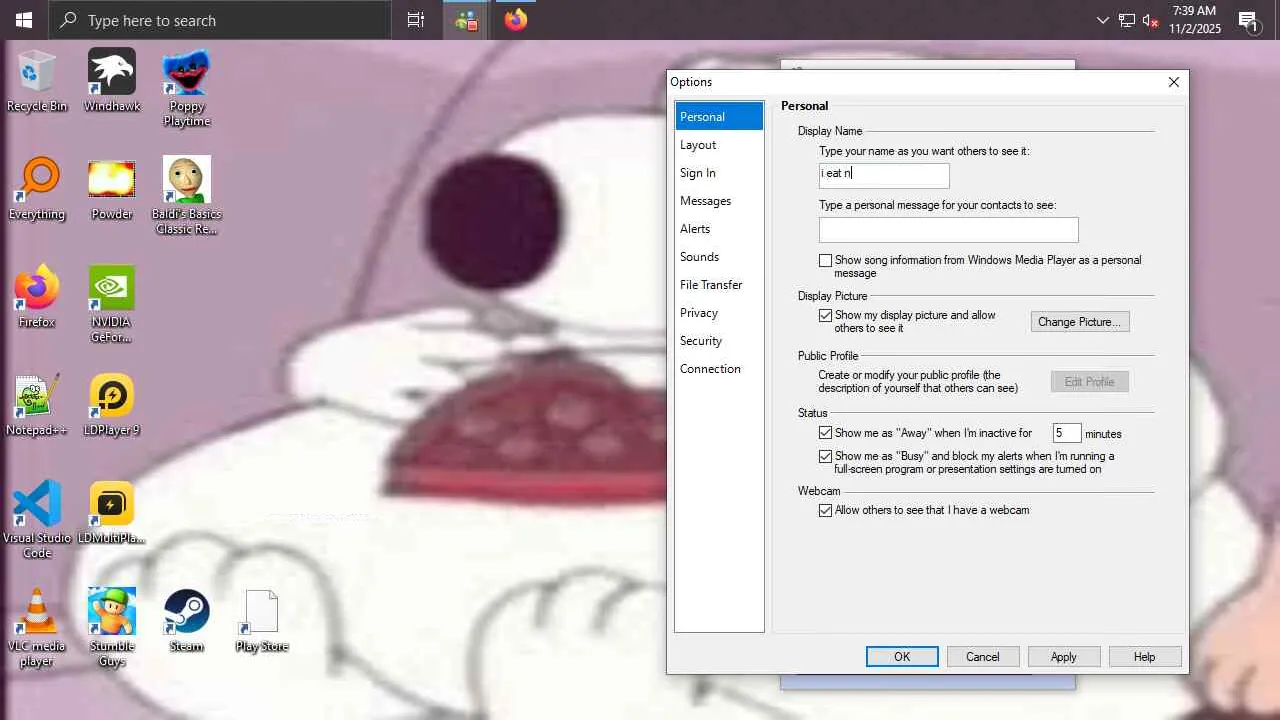Select the Poppy Playtime desktop shortcut
This screenshot has height=720, width=1280.
pyautogui.click(x=187, y=88)
